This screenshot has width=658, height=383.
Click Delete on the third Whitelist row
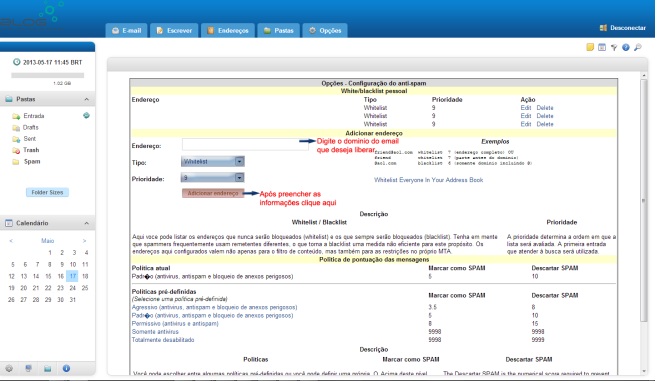point(545,124)
